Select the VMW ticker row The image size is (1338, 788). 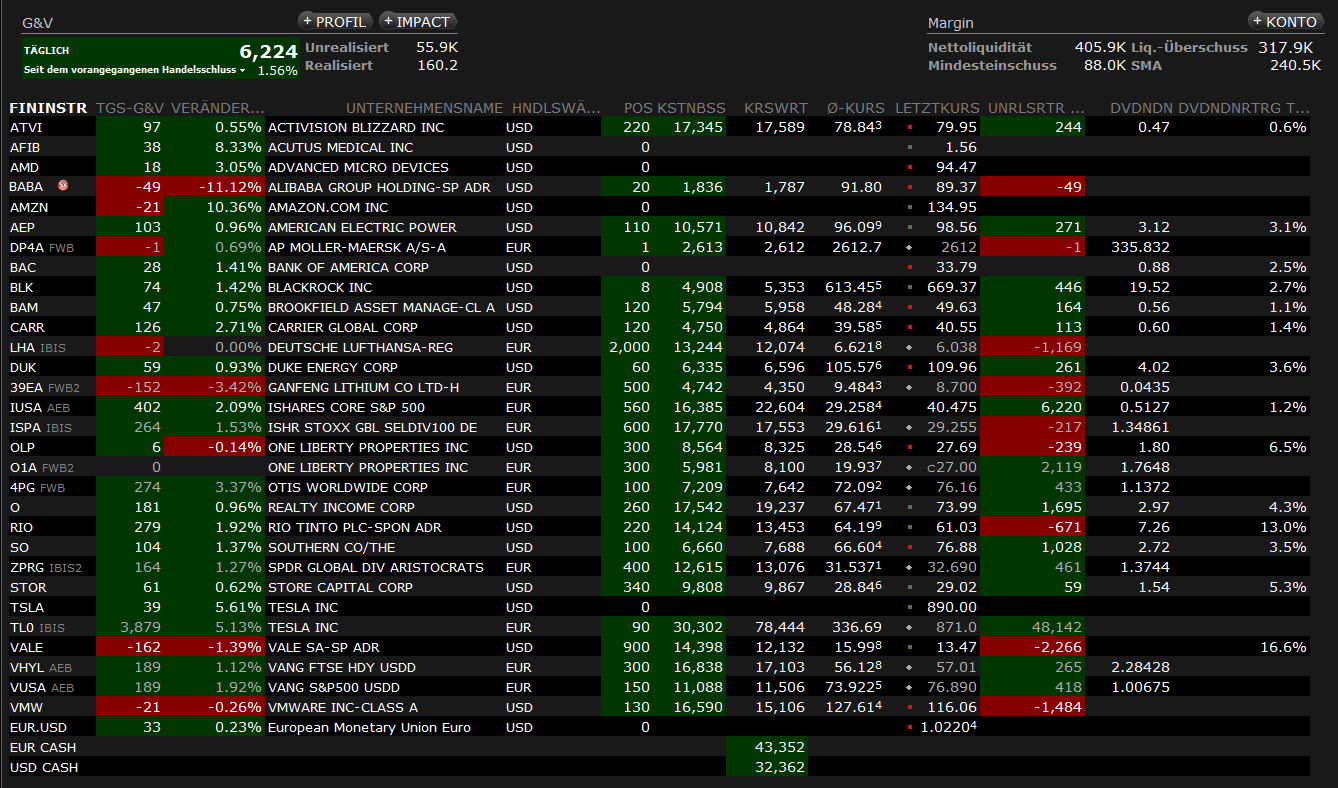tap(26, 707)
